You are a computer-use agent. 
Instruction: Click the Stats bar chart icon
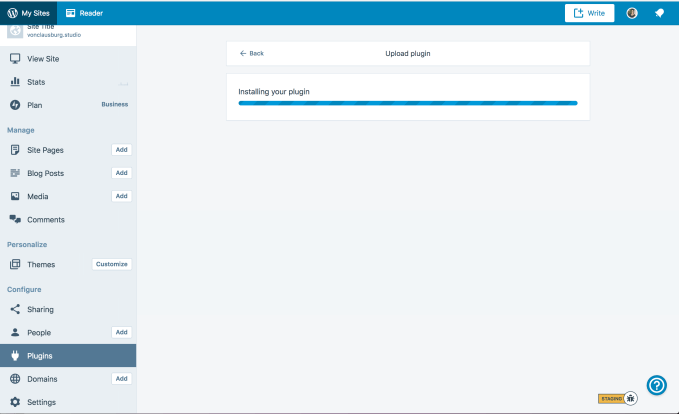point(15,81)
